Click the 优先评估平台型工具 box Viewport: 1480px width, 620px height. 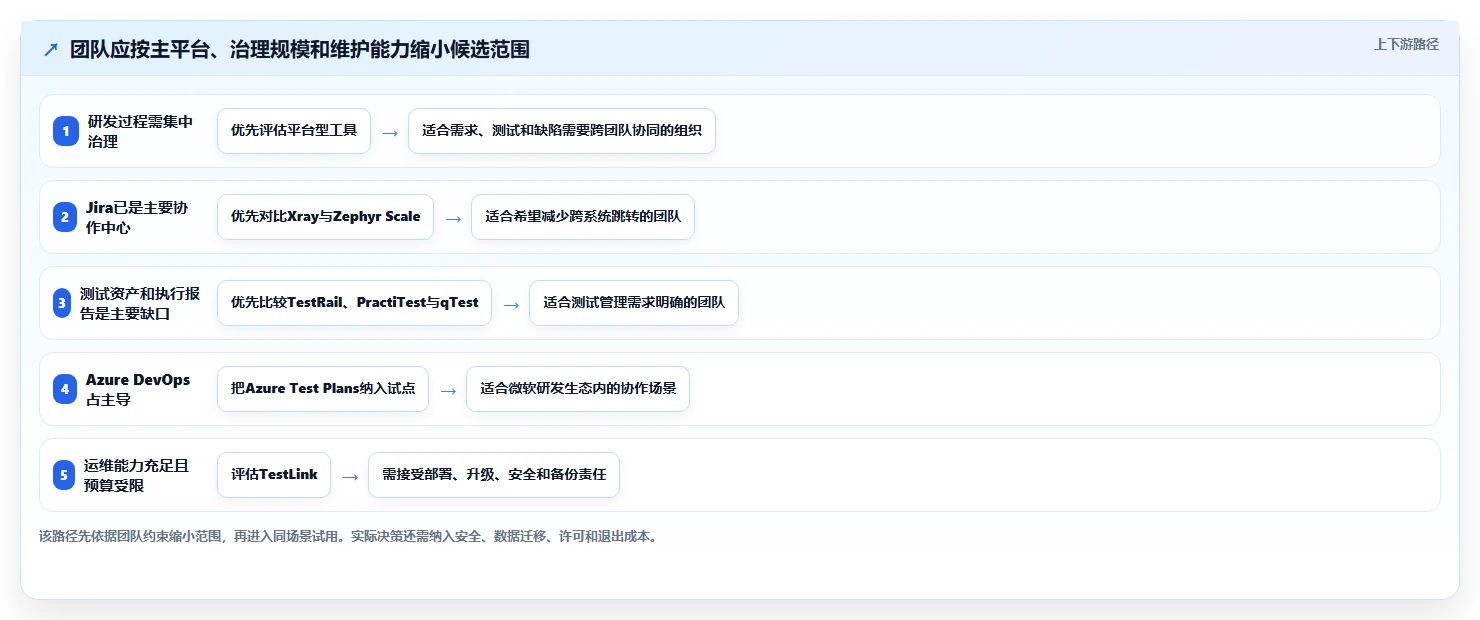click(x=294, y=131)
